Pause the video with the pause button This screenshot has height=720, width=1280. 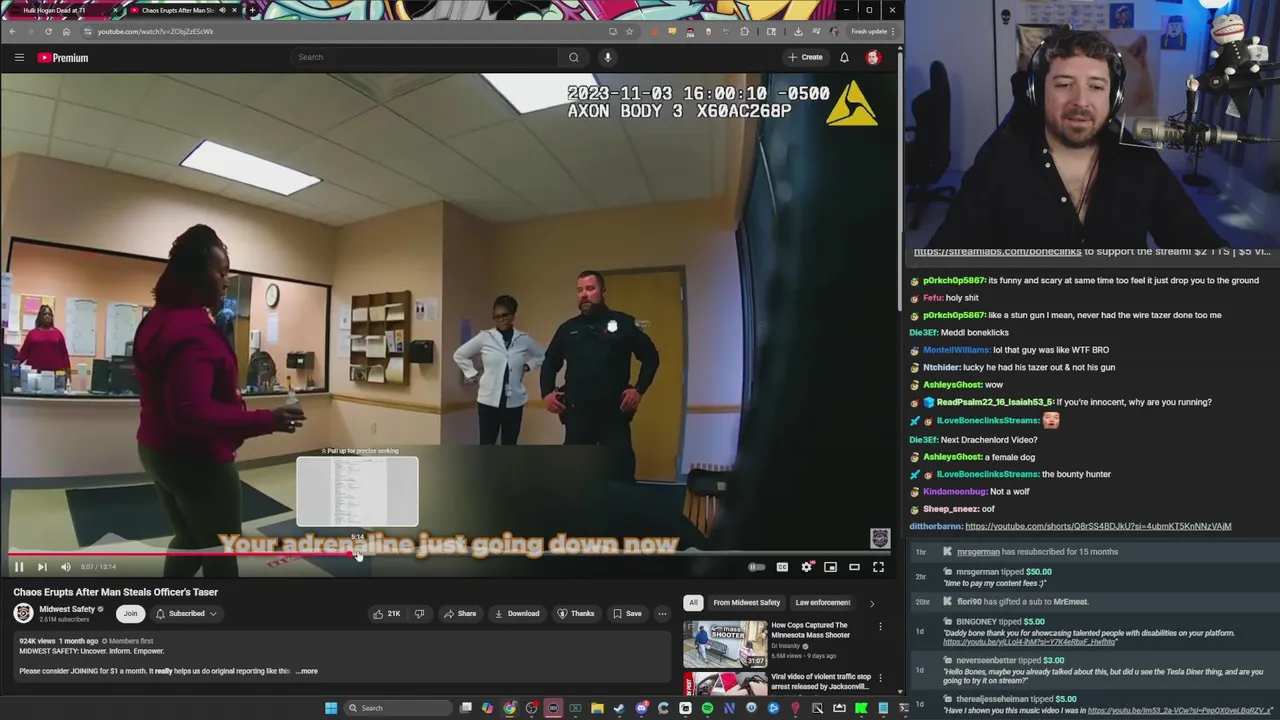click(x=18, y=567)
